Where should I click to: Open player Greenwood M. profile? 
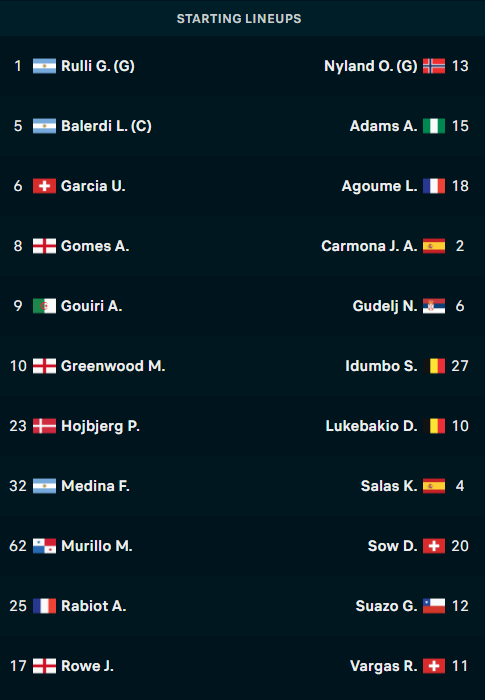point(113,366)
